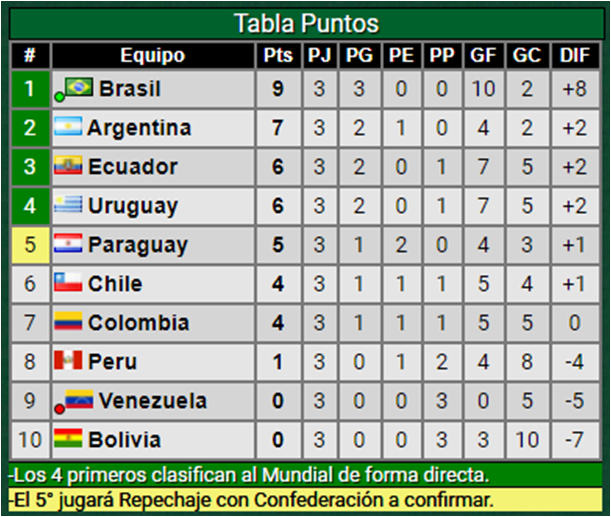
Task: Select the DIF column header
Action: 574,55
